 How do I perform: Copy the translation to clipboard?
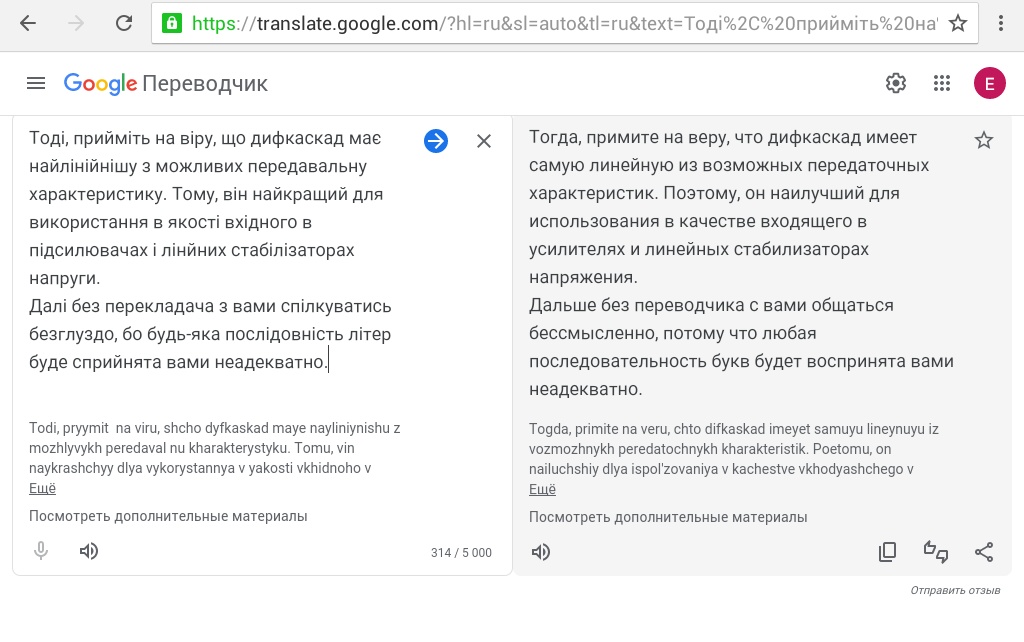coord(887,552)
